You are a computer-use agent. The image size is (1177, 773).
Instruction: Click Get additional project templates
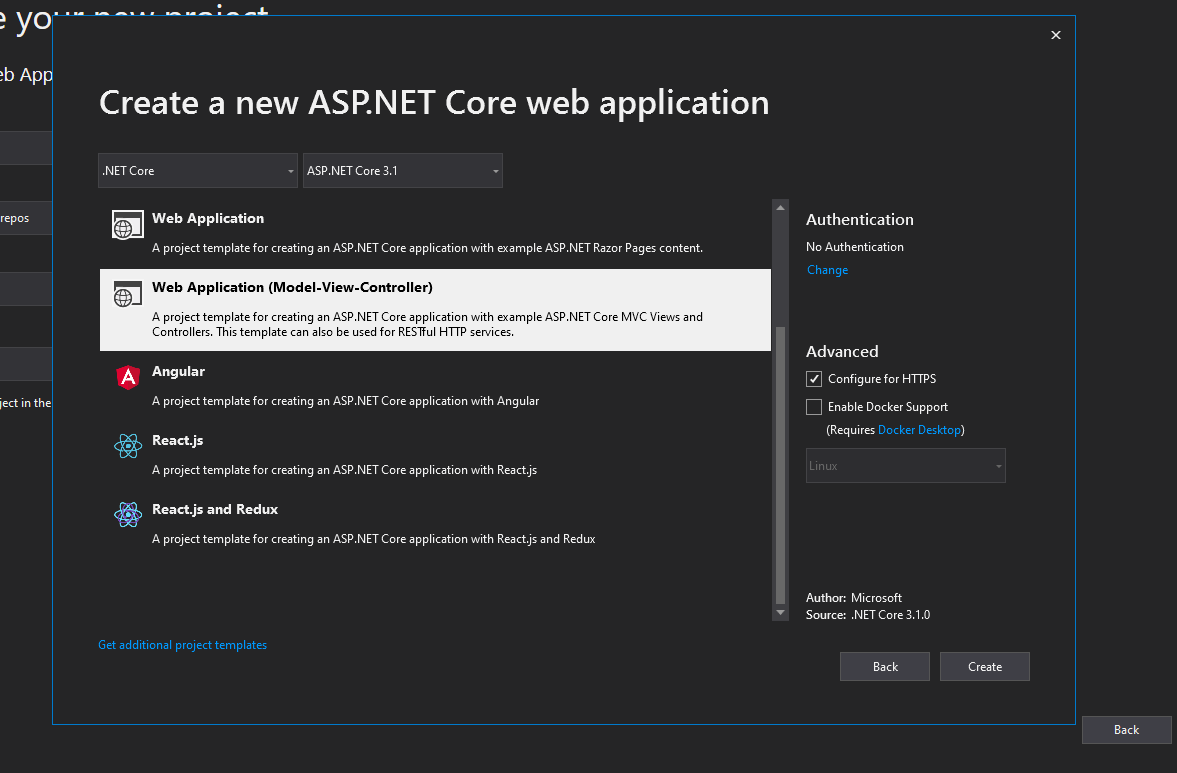point(182,644)
